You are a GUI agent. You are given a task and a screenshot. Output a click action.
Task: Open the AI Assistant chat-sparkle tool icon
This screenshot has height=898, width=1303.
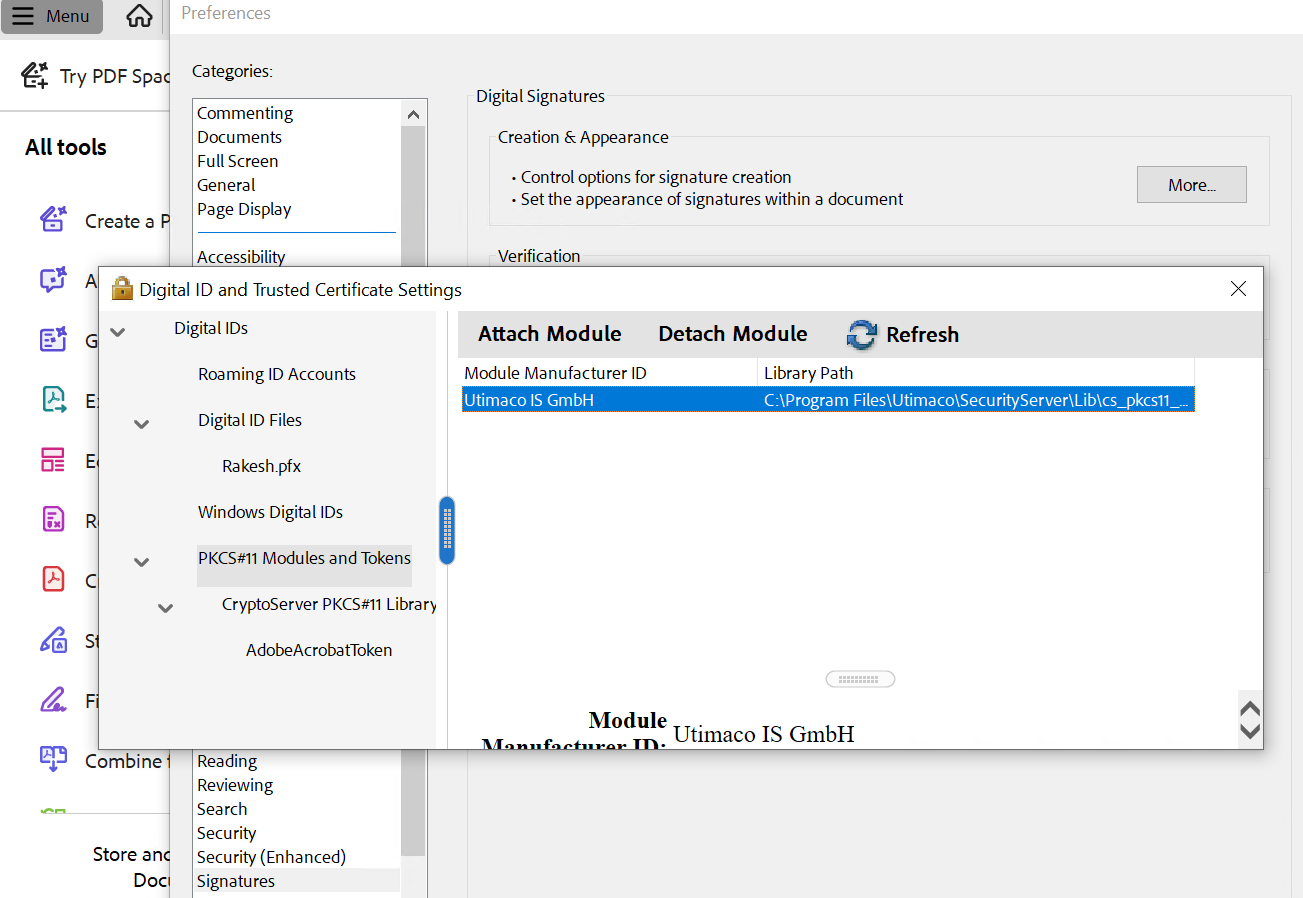pos(53,280)
